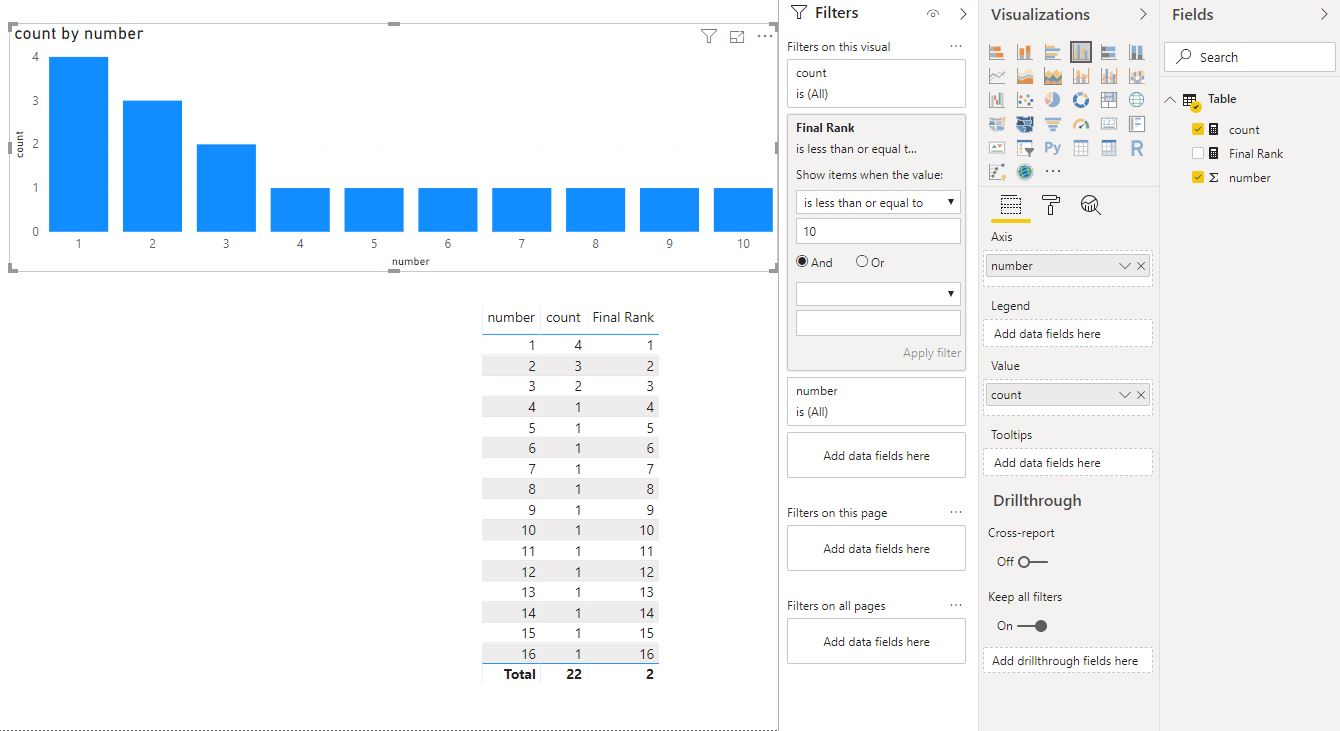This screenshot has width=1340, height=731.
Task: Open the Get more visuals ellipsis
Action: [x=1053, y=172]
